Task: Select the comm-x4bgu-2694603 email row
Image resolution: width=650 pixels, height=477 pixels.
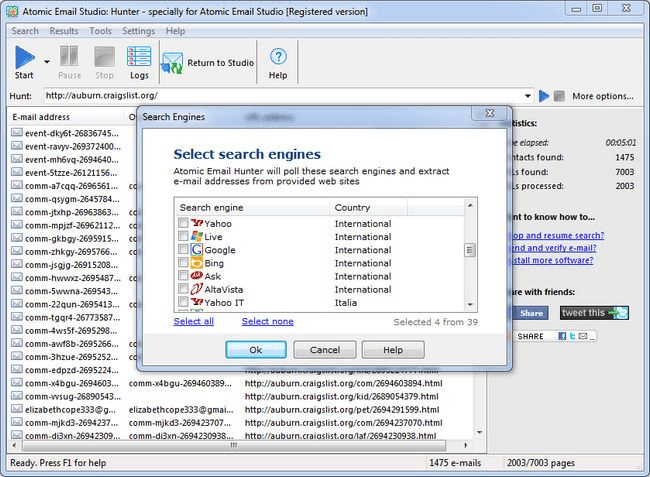Action: point(240,383)
